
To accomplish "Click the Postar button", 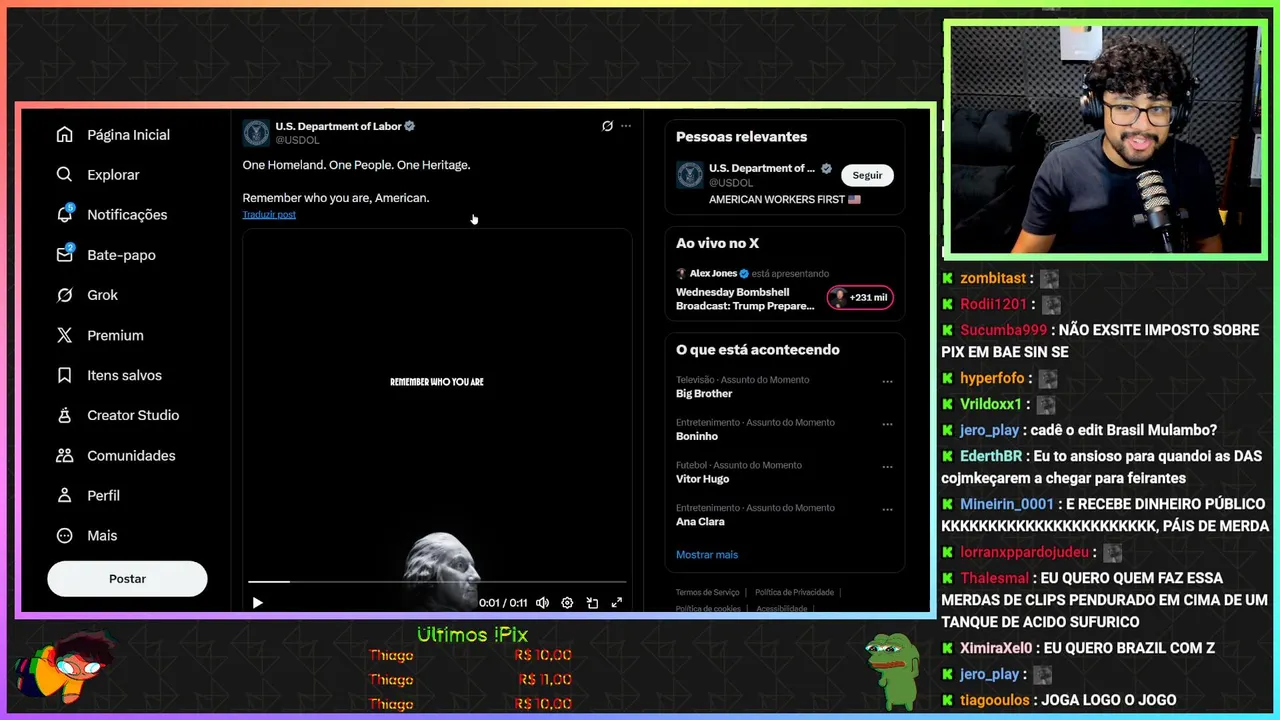I will (127, 578).
